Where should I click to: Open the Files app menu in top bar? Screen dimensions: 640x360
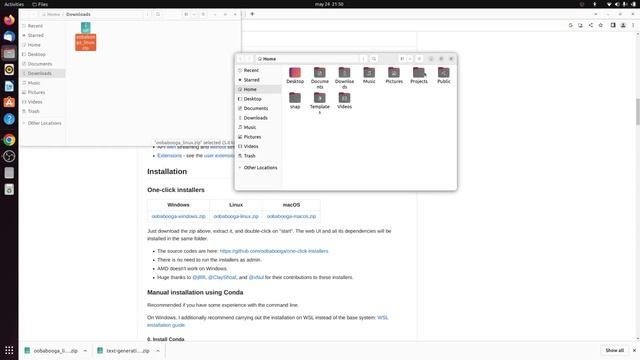[x=40, y=4]
